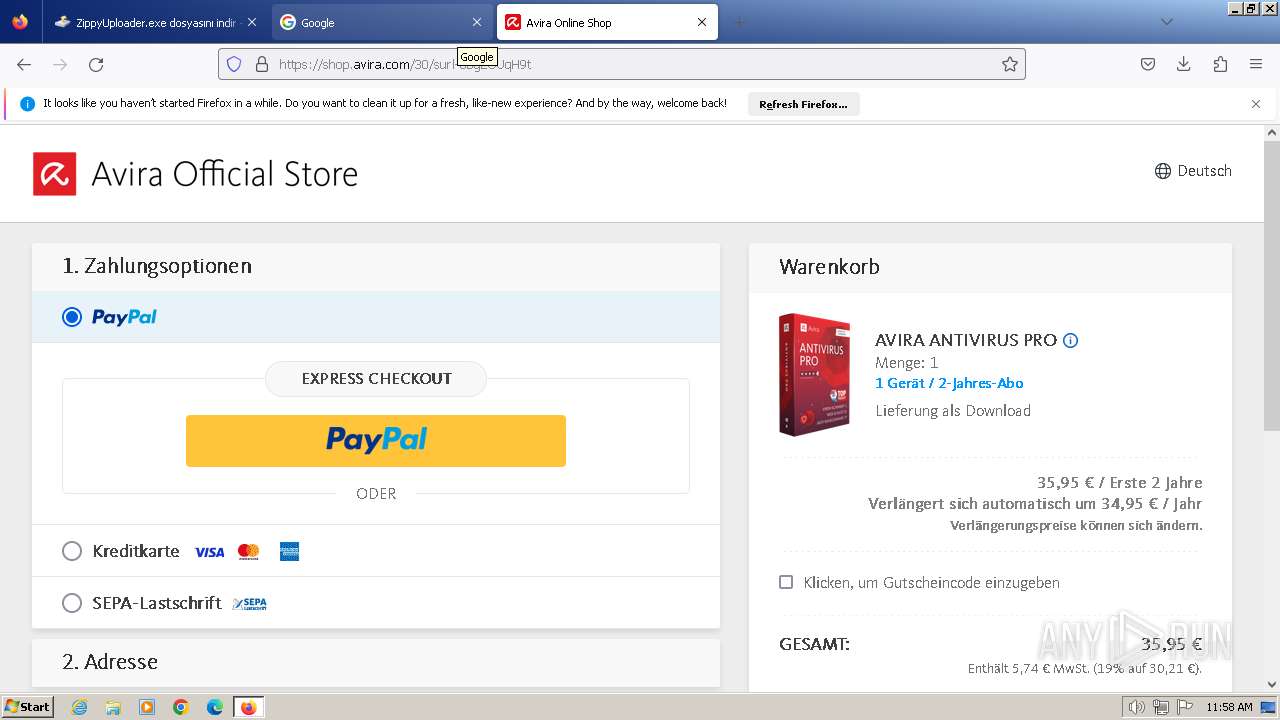
Task: Select the PayPal payment option radio
Action: tap(72, 317)
